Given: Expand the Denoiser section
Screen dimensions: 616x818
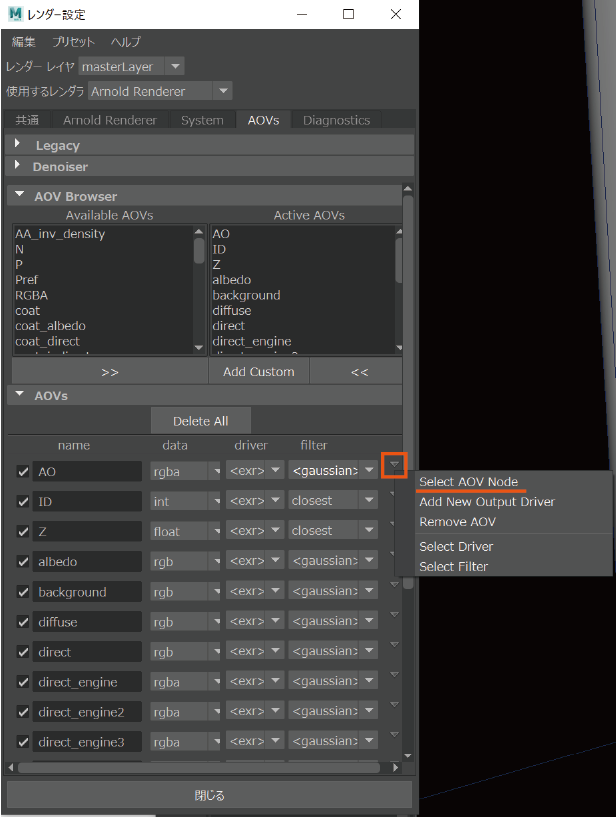Looking at the screenshot, I should coord(210,166).
